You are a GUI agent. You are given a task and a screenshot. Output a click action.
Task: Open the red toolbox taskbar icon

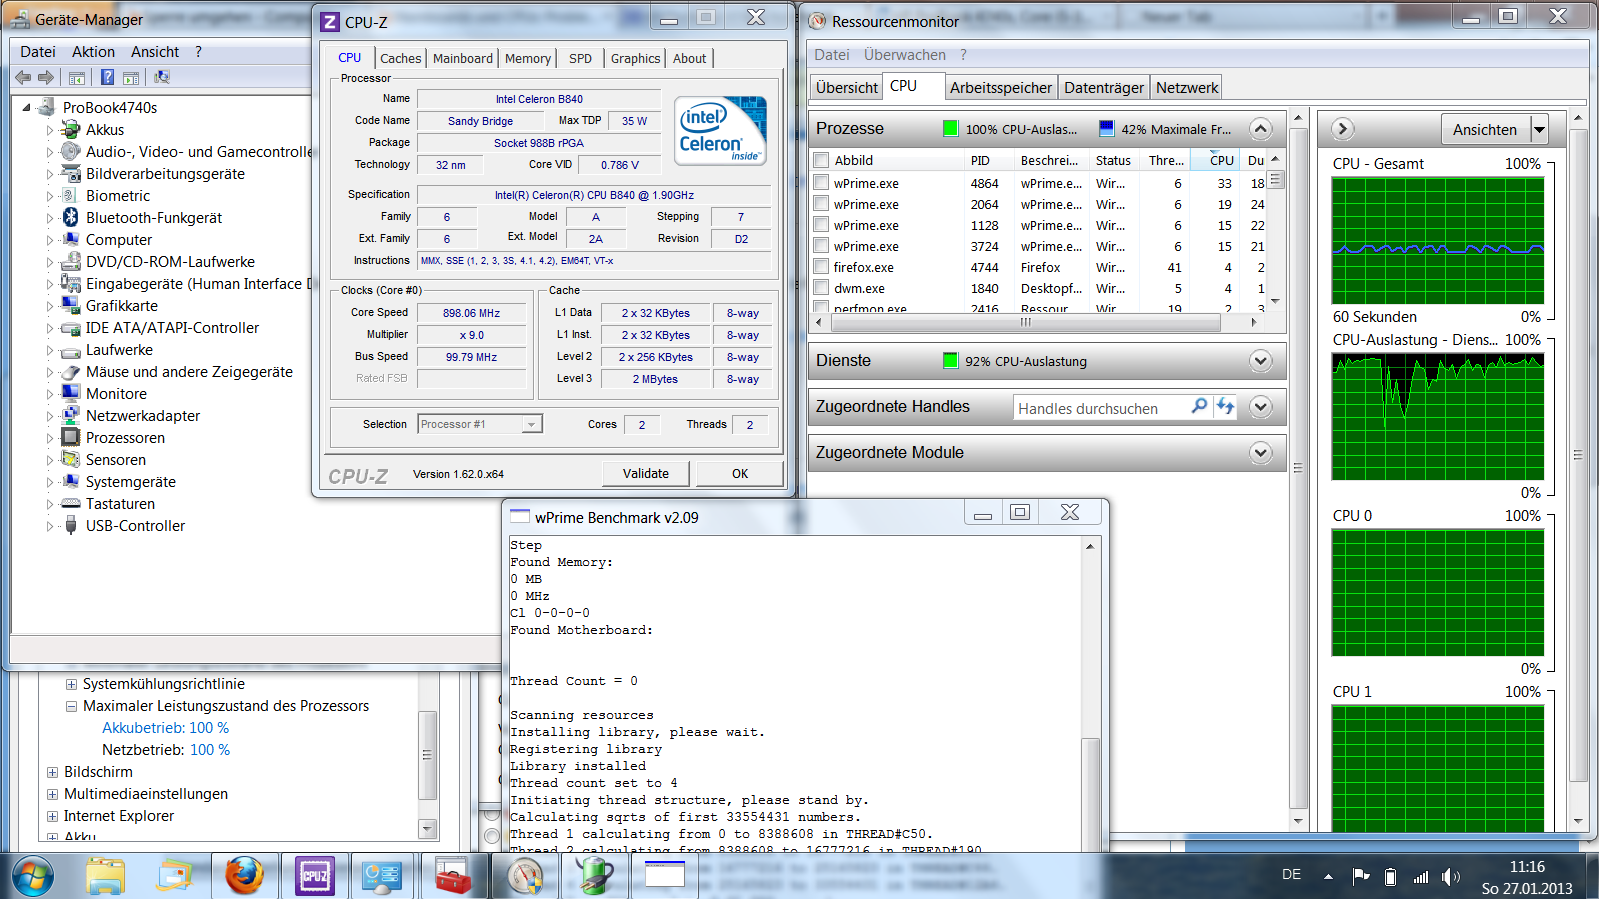click(x=453, y=876)
